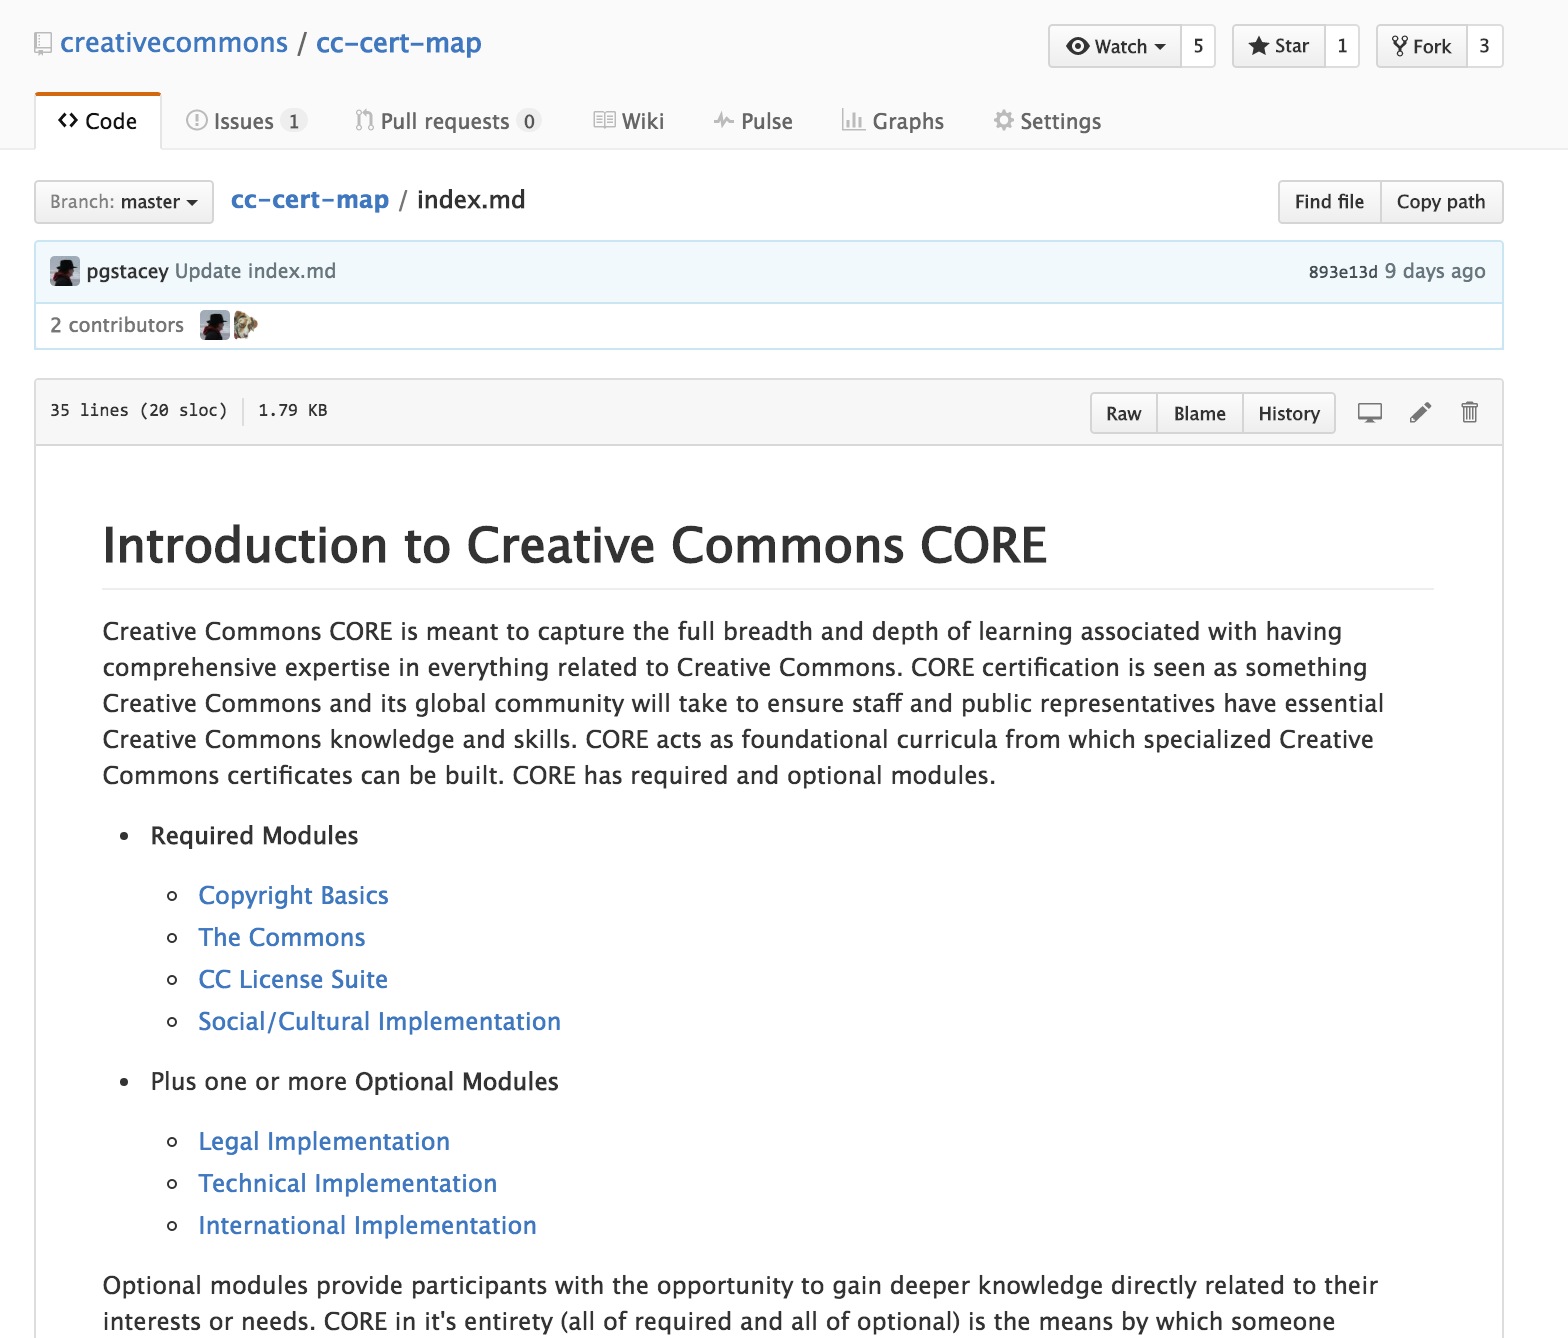Open Blame view for index.md
This screenshot has height=1338, width=1568.
(x=1199, y=414)
